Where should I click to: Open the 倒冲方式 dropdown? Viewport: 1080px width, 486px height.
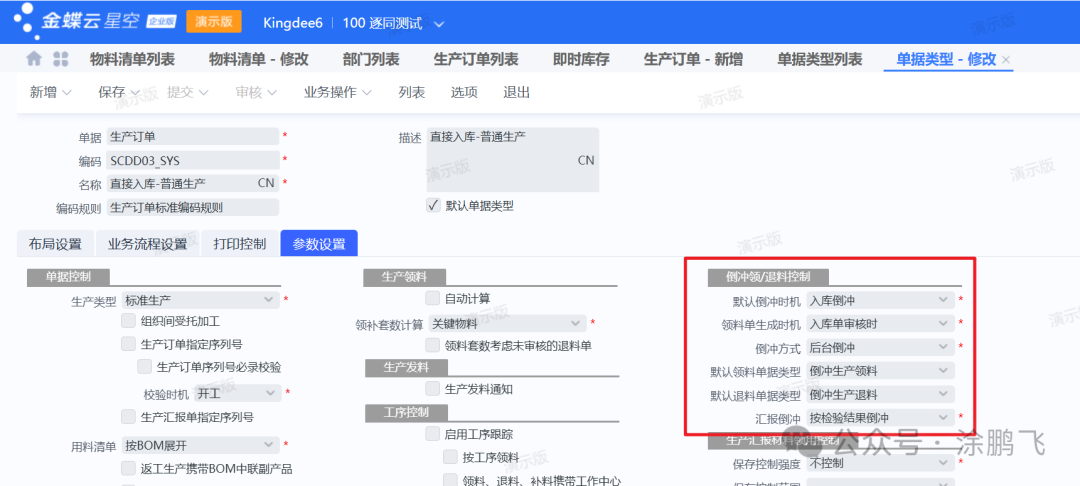943,347
